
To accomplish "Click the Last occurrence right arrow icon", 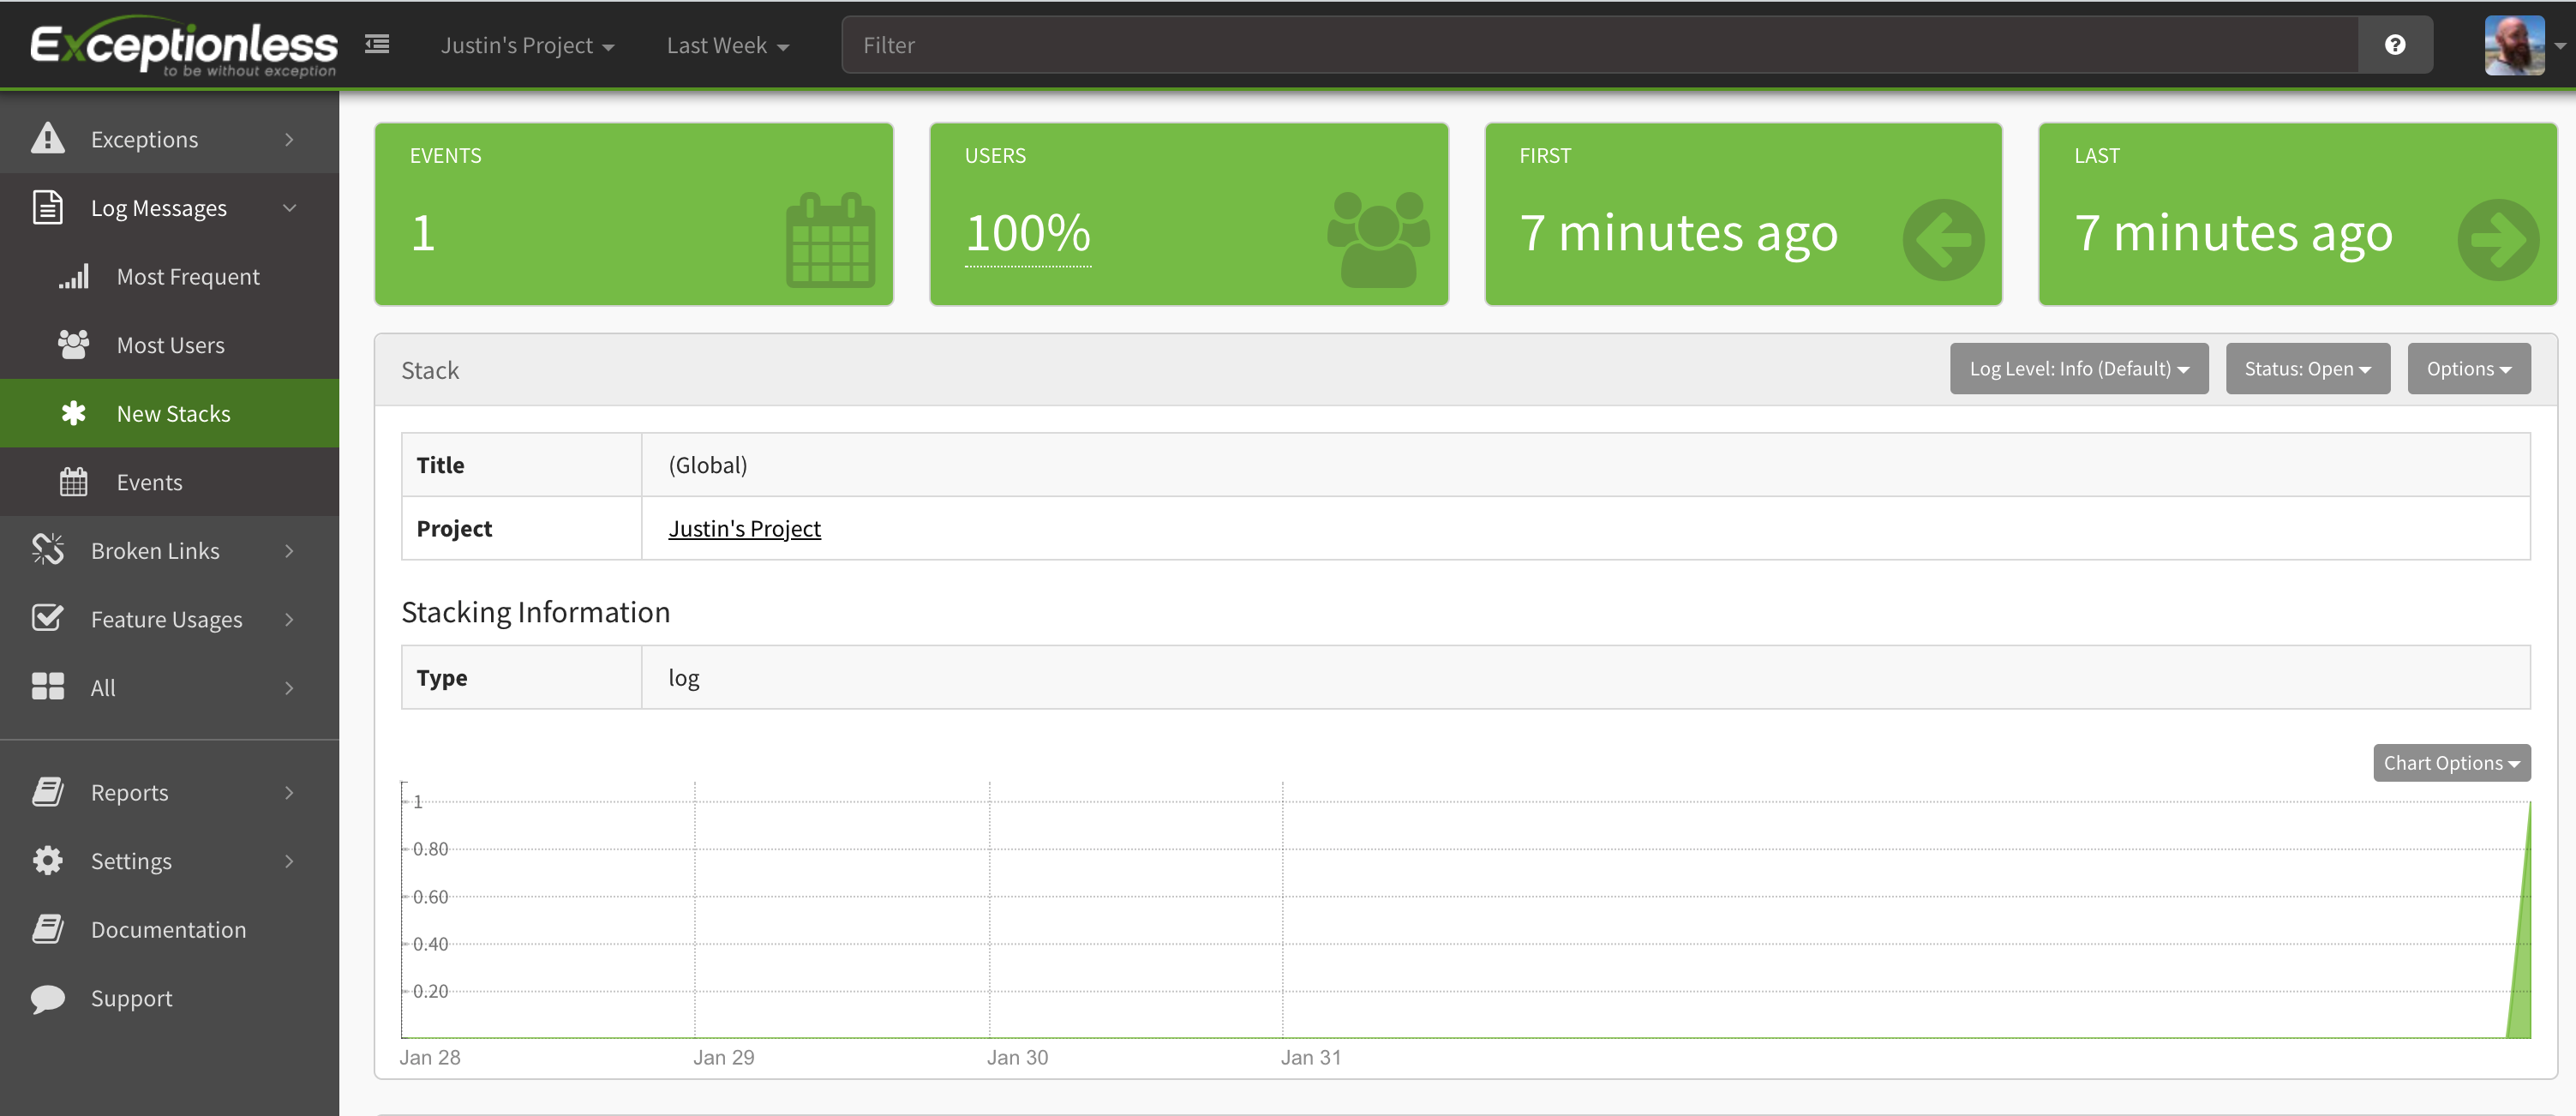I will 2497,240.
